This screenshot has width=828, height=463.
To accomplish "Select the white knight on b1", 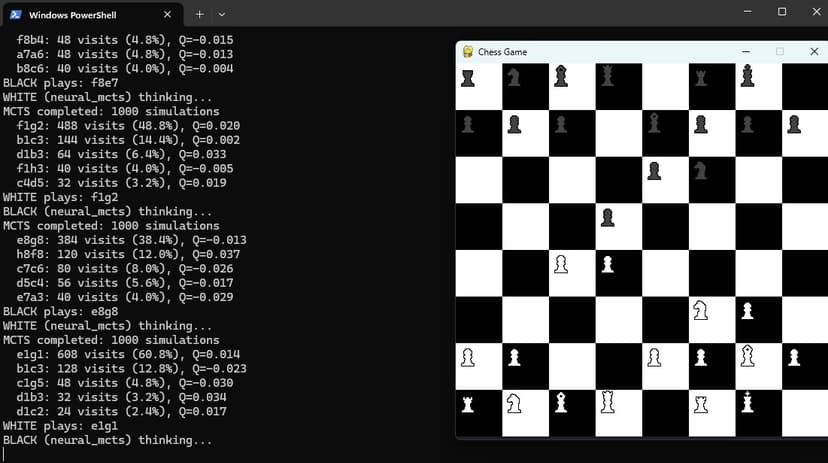I will point(514,403).
